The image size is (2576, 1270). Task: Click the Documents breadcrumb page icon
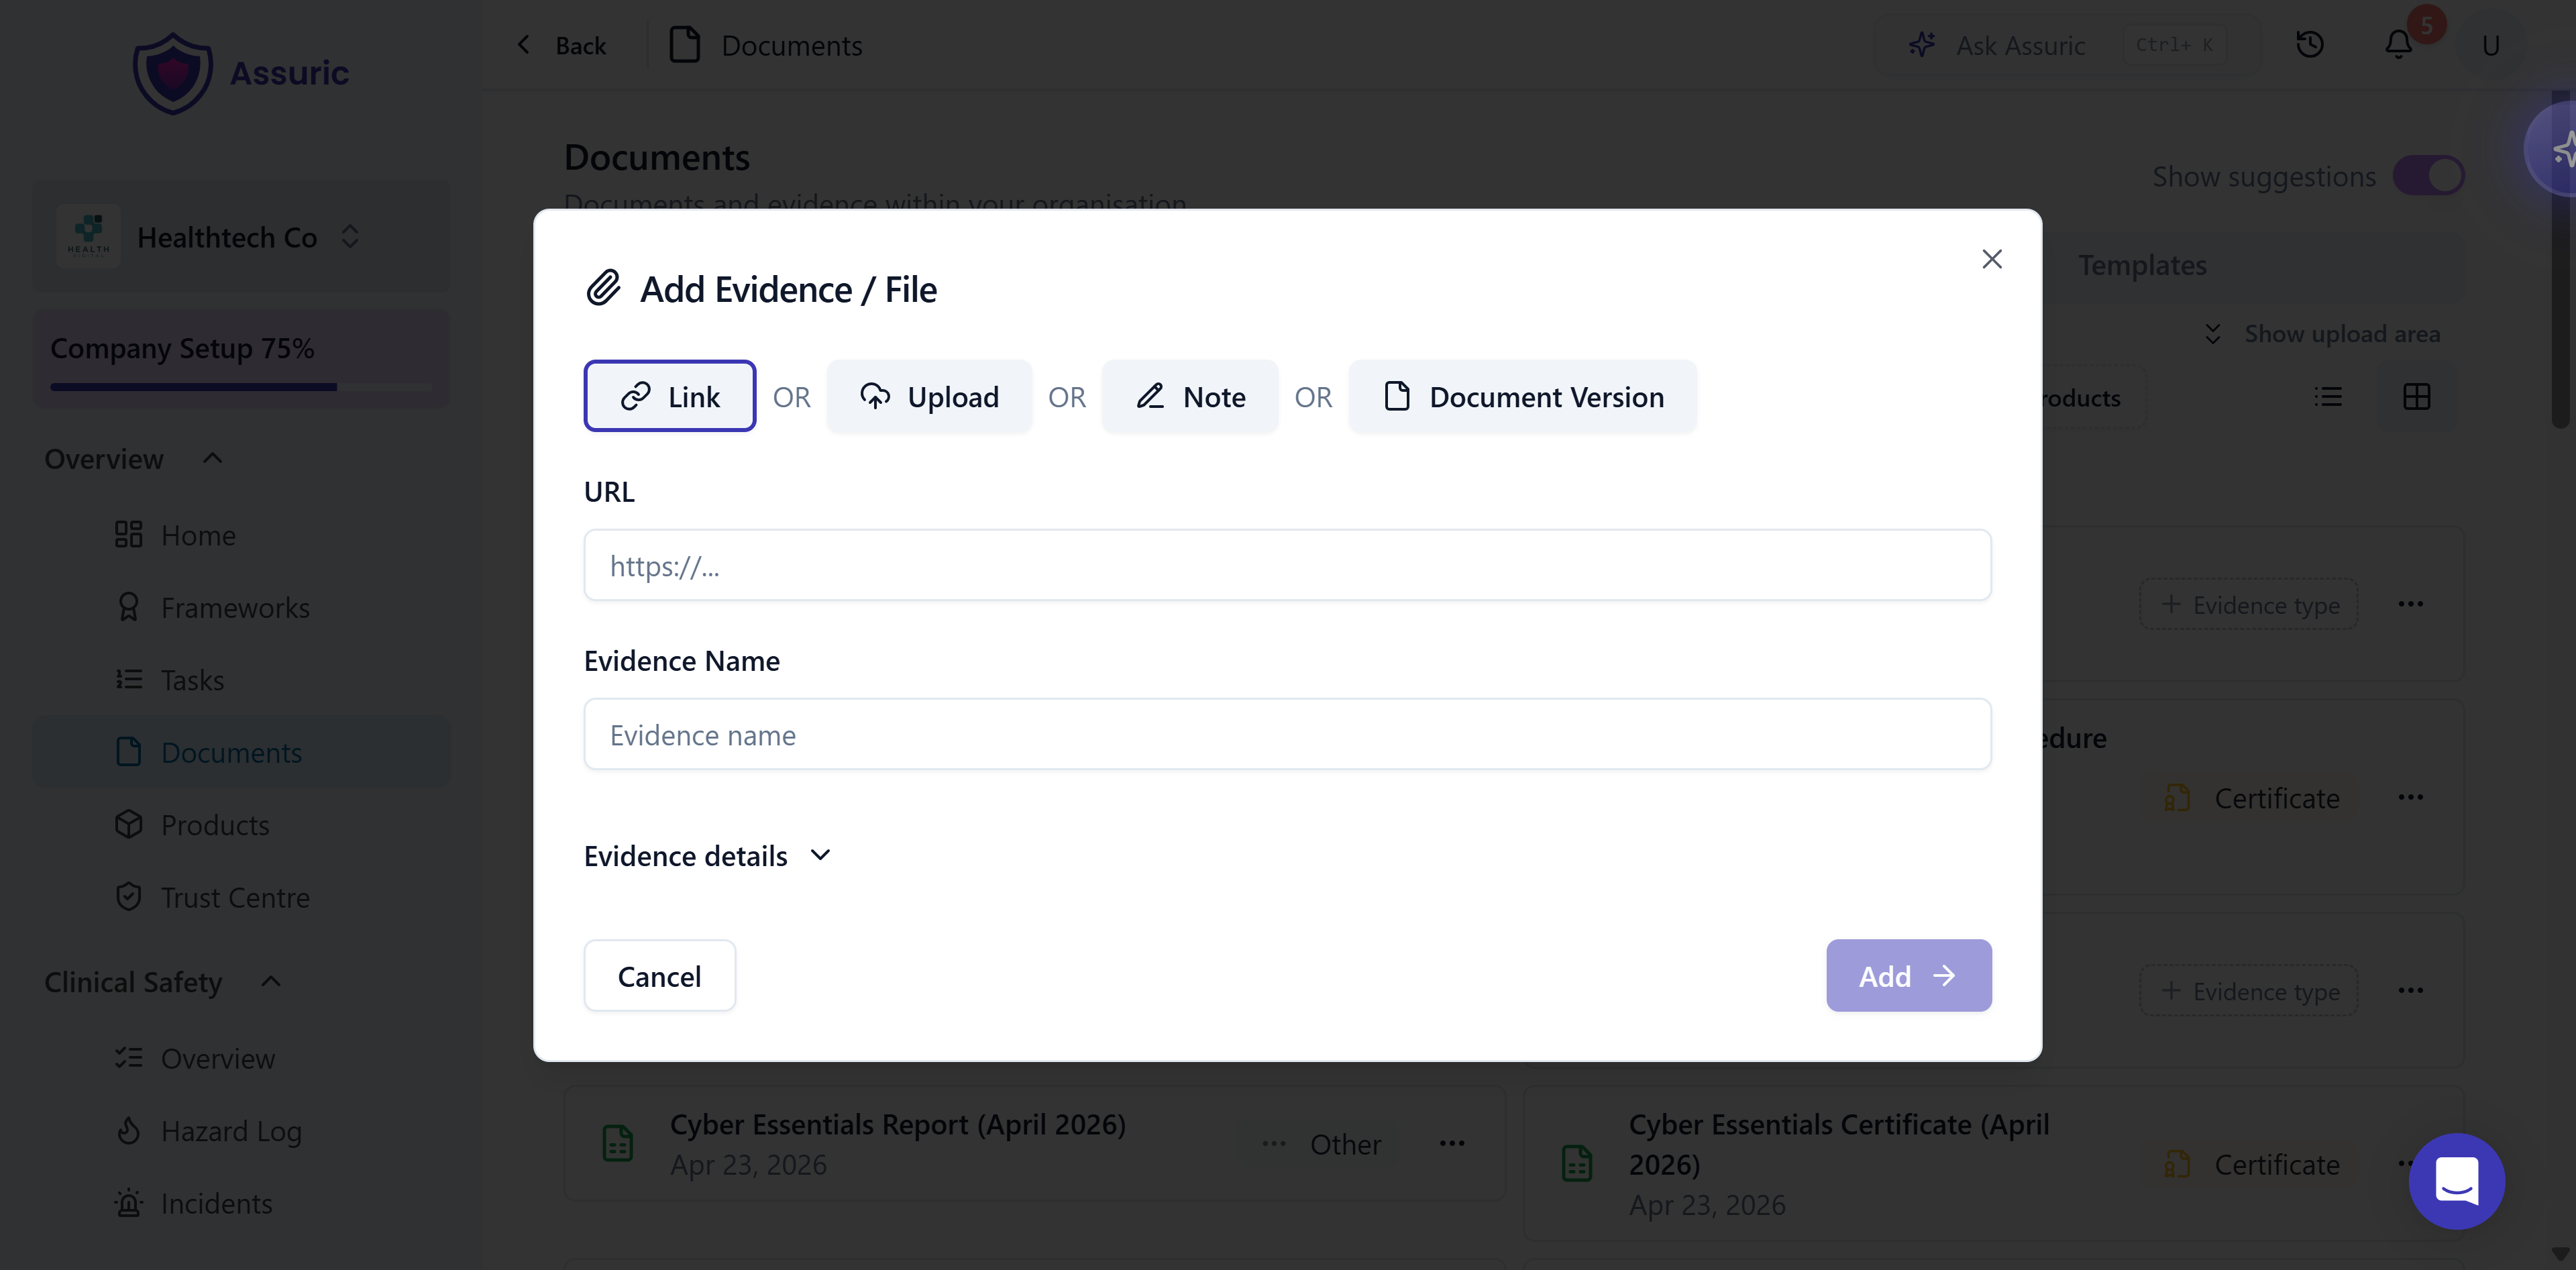(x=684, y=45)
